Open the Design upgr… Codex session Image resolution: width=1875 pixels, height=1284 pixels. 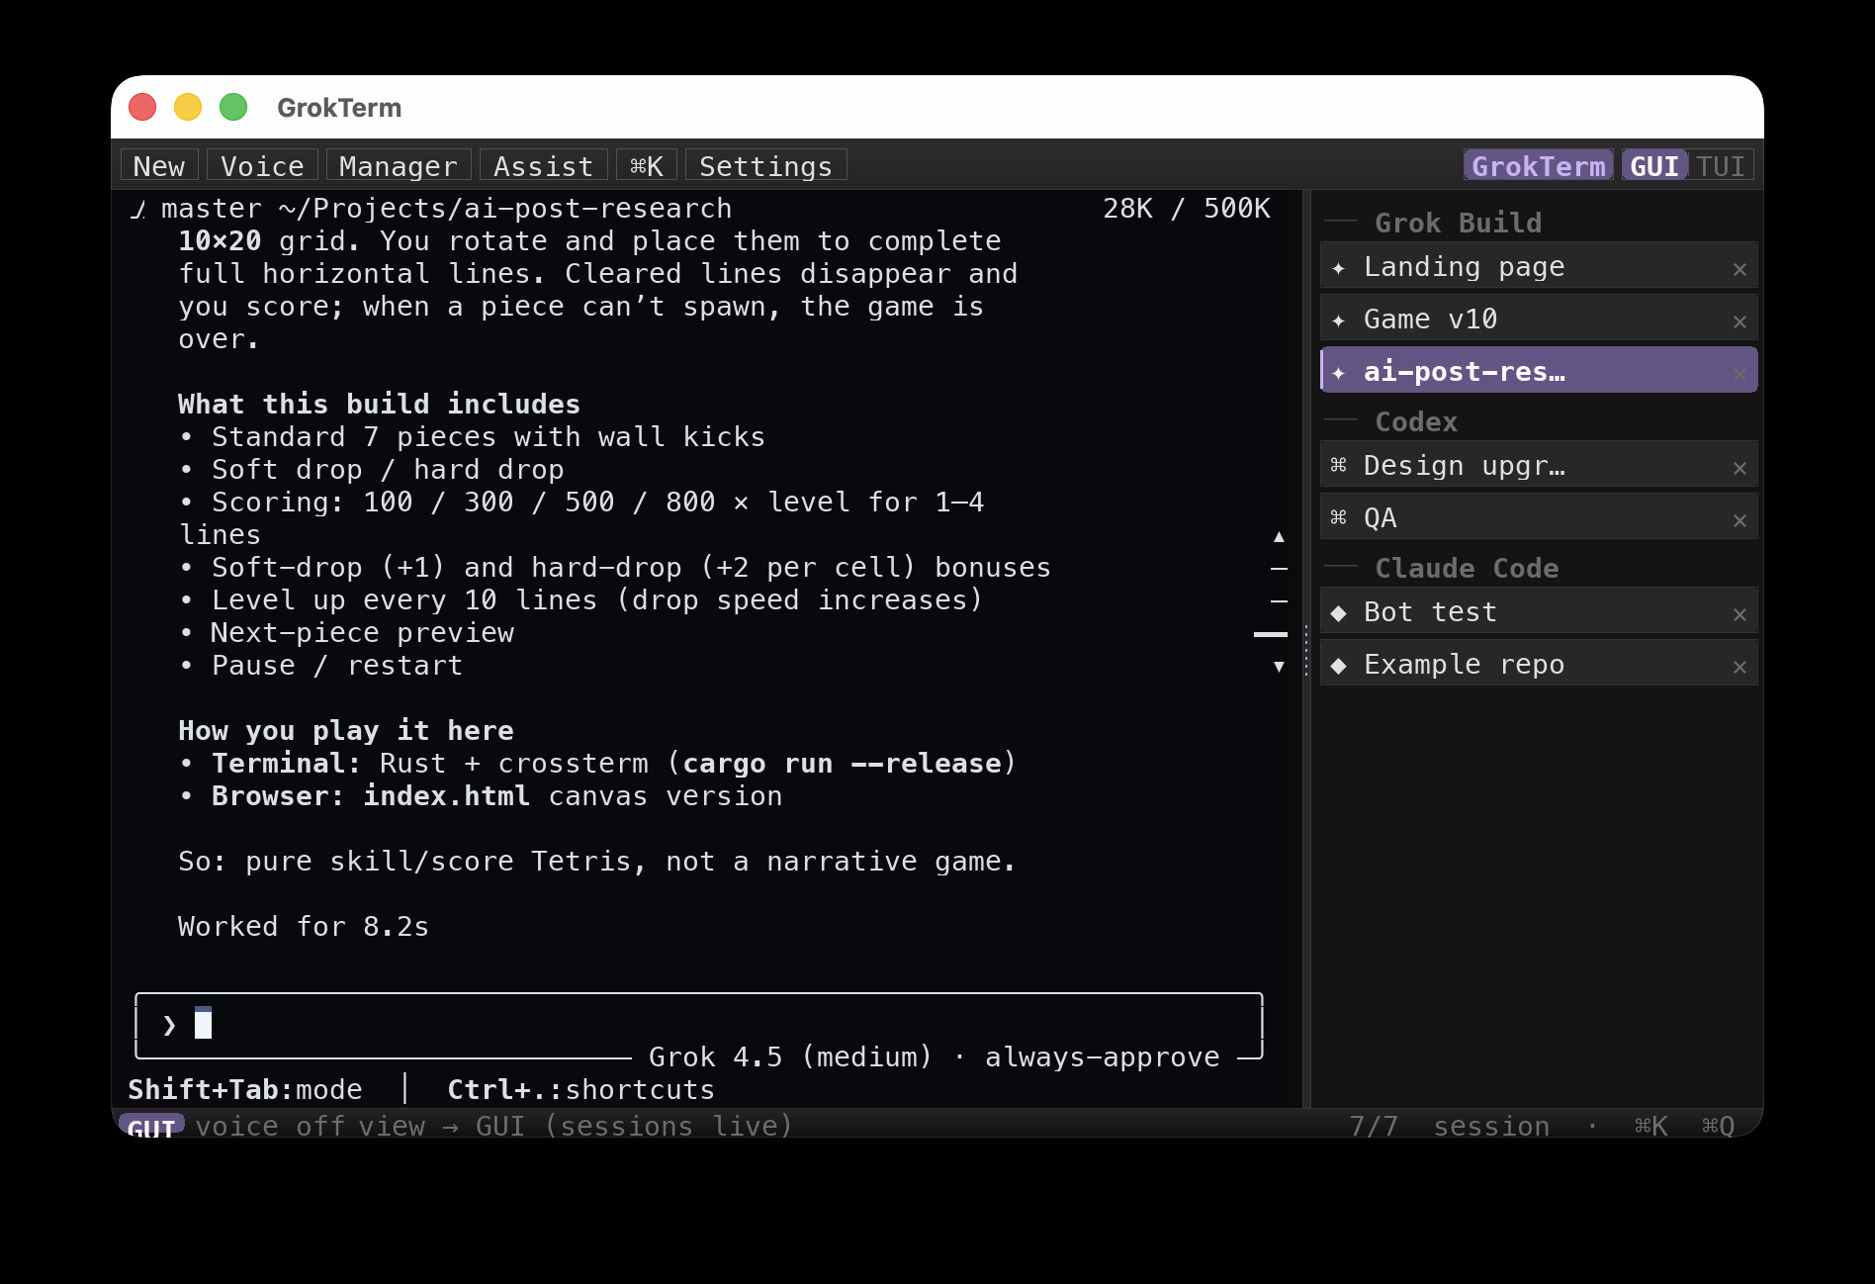(x=1538, y=465)
